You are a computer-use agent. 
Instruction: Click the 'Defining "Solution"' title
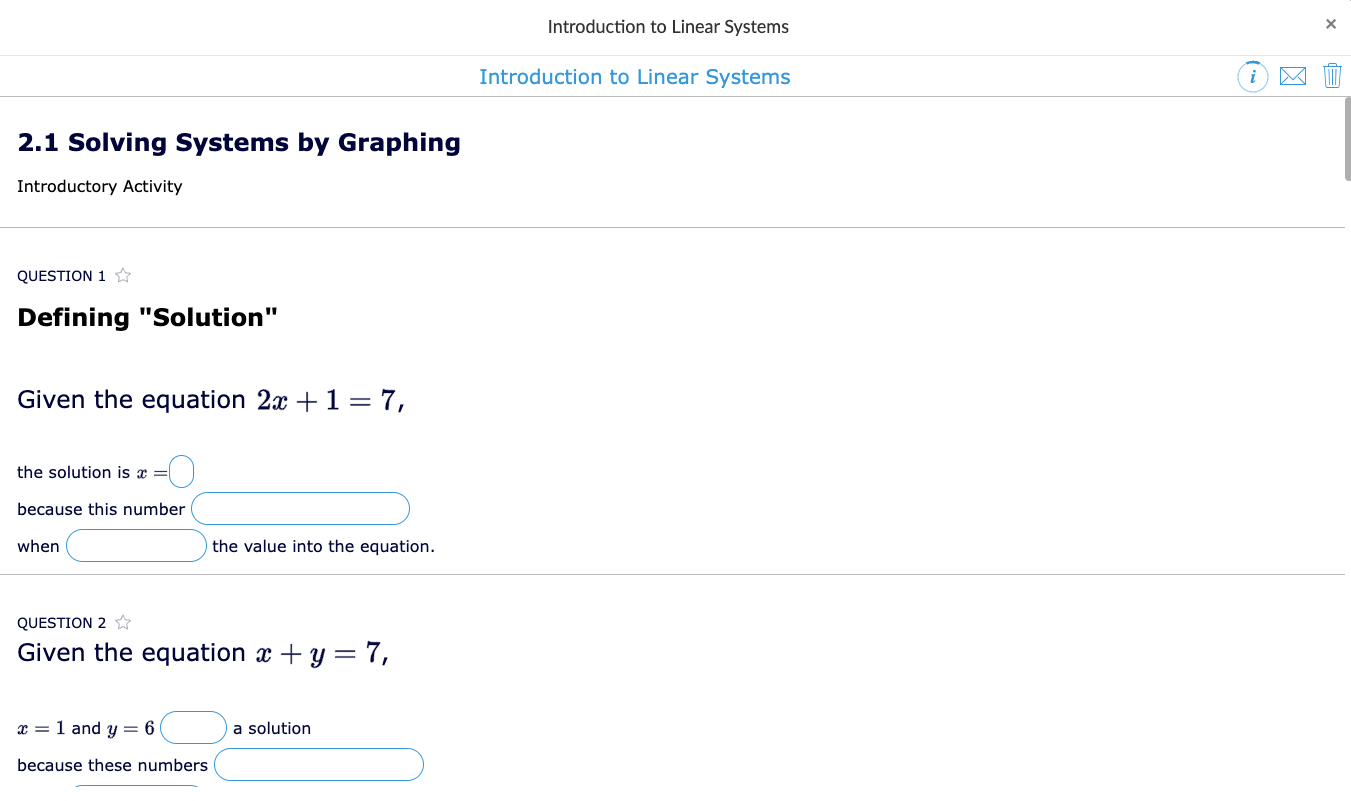pyautogui.click(x=148, y=317)
